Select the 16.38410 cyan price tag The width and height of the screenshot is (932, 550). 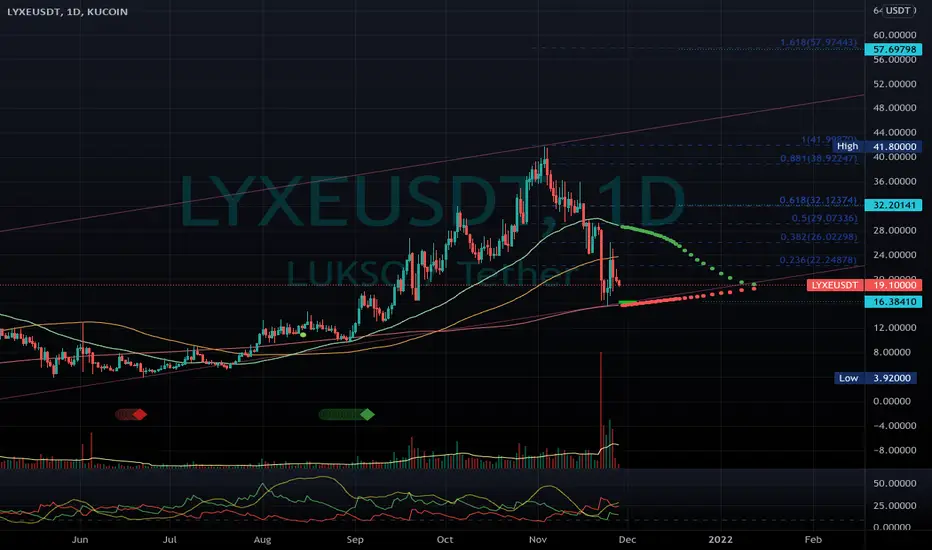coord(894,302)
